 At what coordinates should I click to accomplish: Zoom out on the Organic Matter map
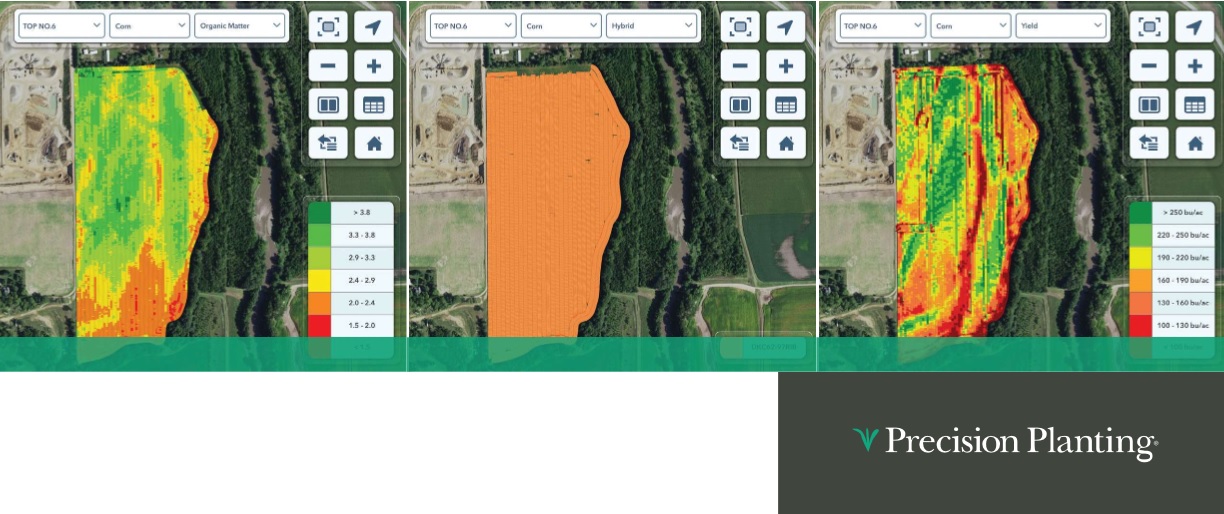(x=328, y=66)
